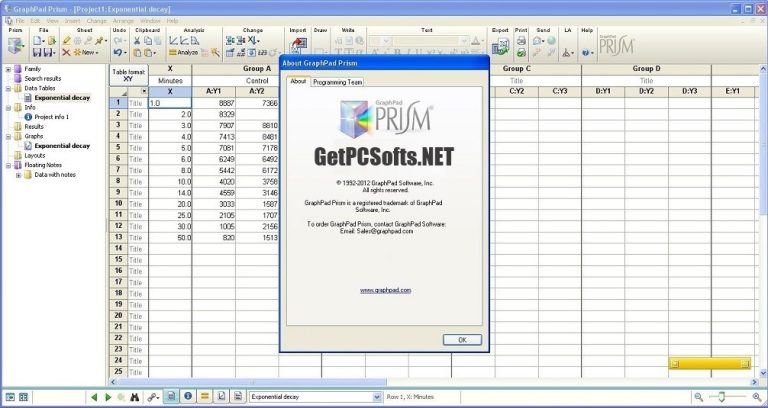Select Project info 1 in the navigator

pyautogui.click(x=51, y=117)
